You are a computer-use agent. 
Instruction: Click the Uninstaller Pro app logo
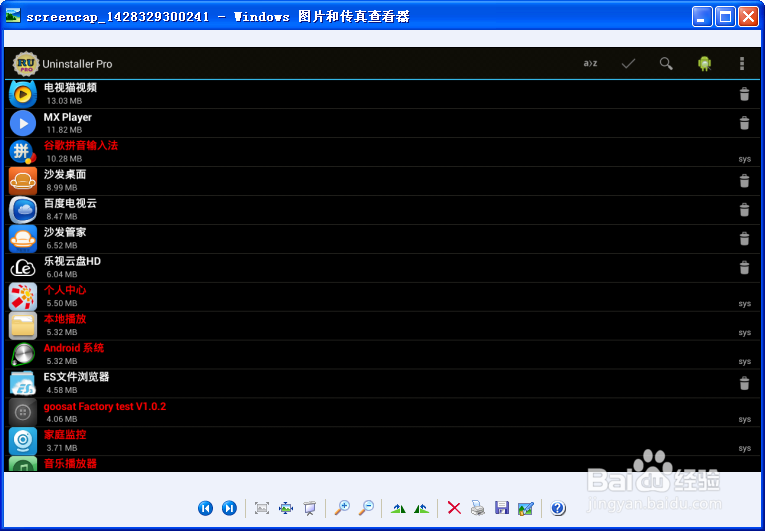[26, 63]
